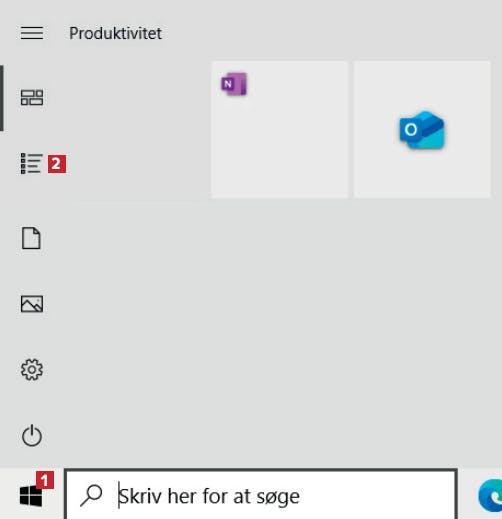502x519 pixels.
Task: Click the magnifier icon in search box
Action: 91,496
